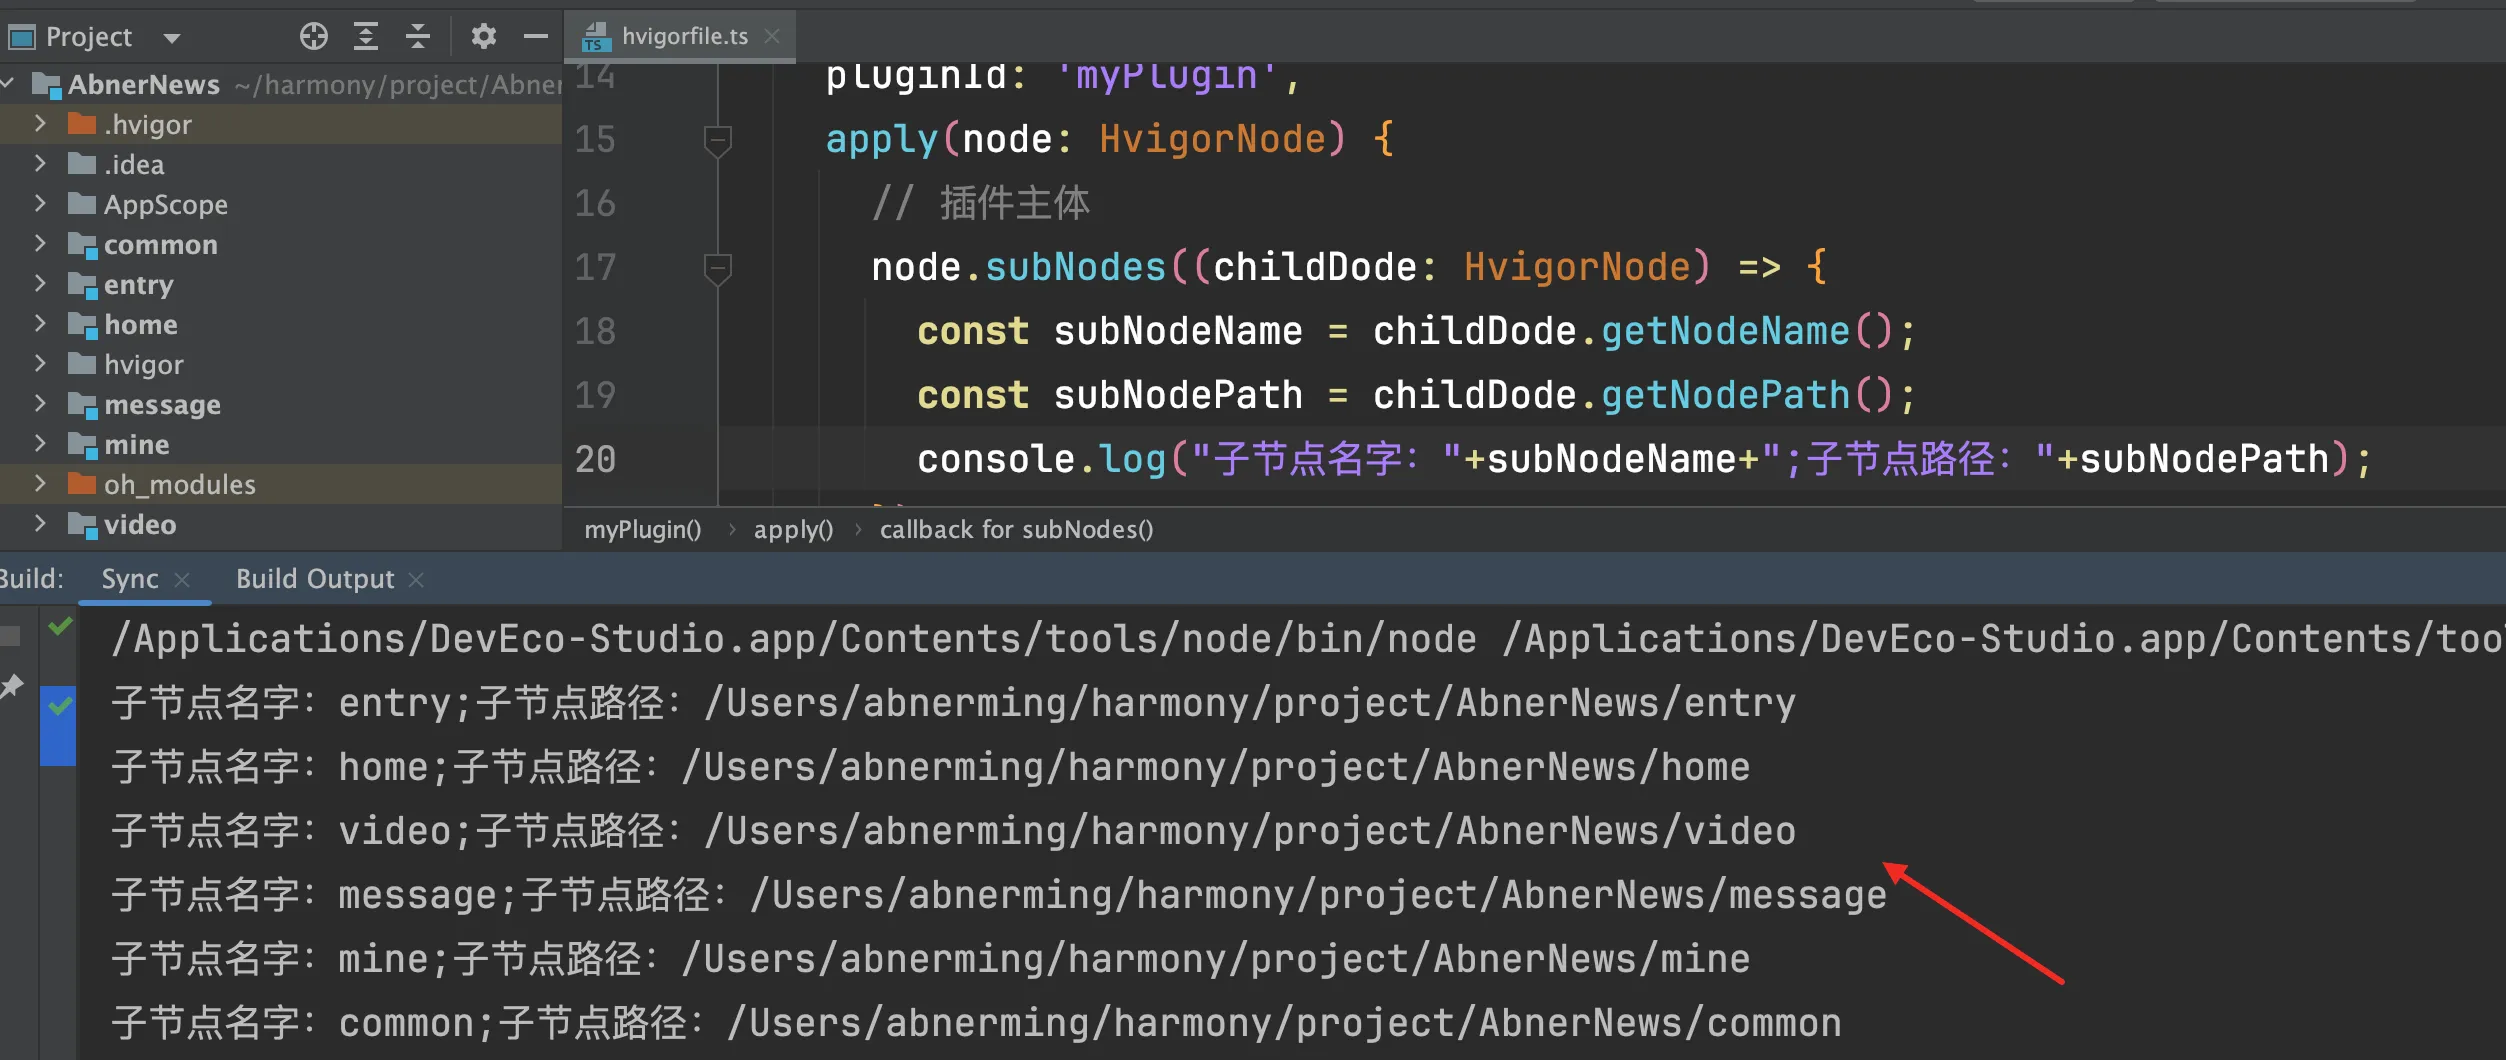The image size is (2506, 1060).
Task: Click the top green checkmark sync status
Action: click(x=60, y=626)
